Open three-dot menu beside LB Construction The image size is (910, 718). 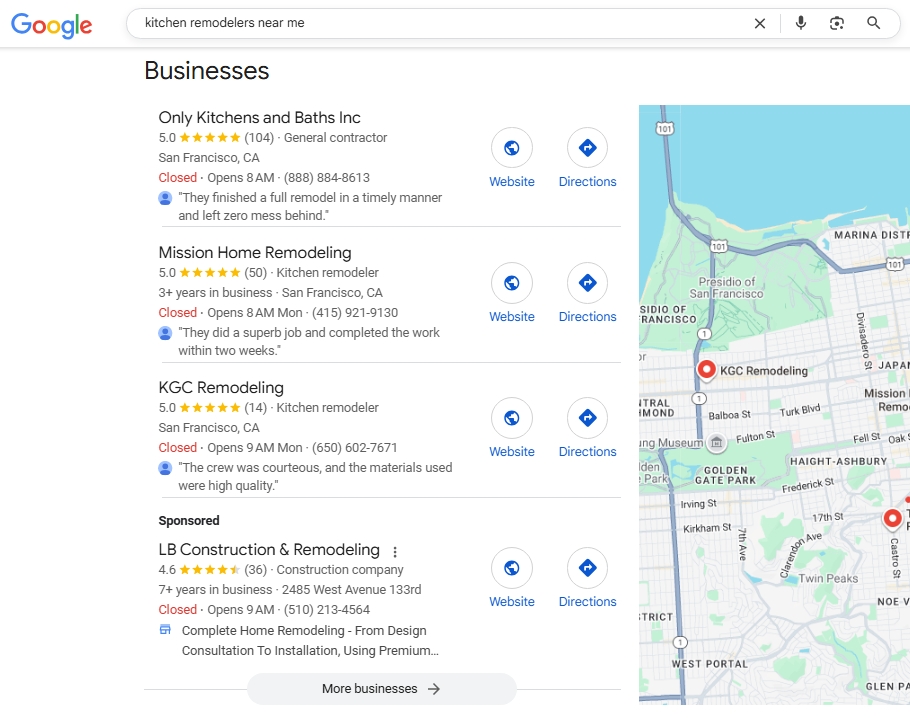coord(395,551)
